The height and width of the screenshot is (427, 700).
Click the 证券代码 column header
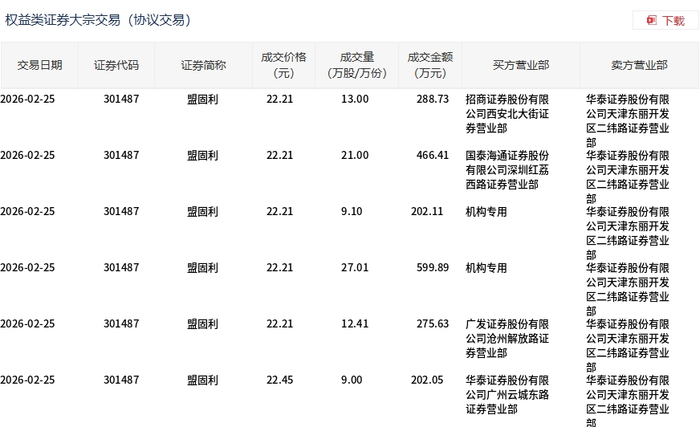(116, 65)
